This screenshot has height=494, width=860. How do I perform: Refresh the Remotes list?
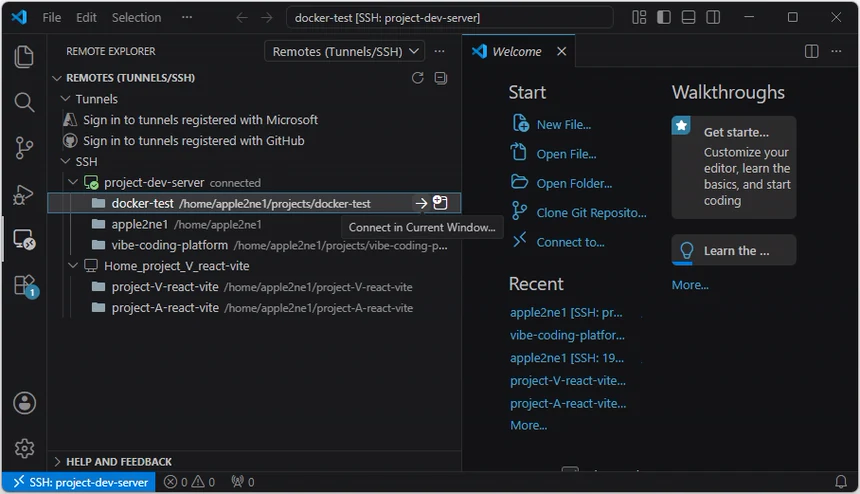(417, 78)
